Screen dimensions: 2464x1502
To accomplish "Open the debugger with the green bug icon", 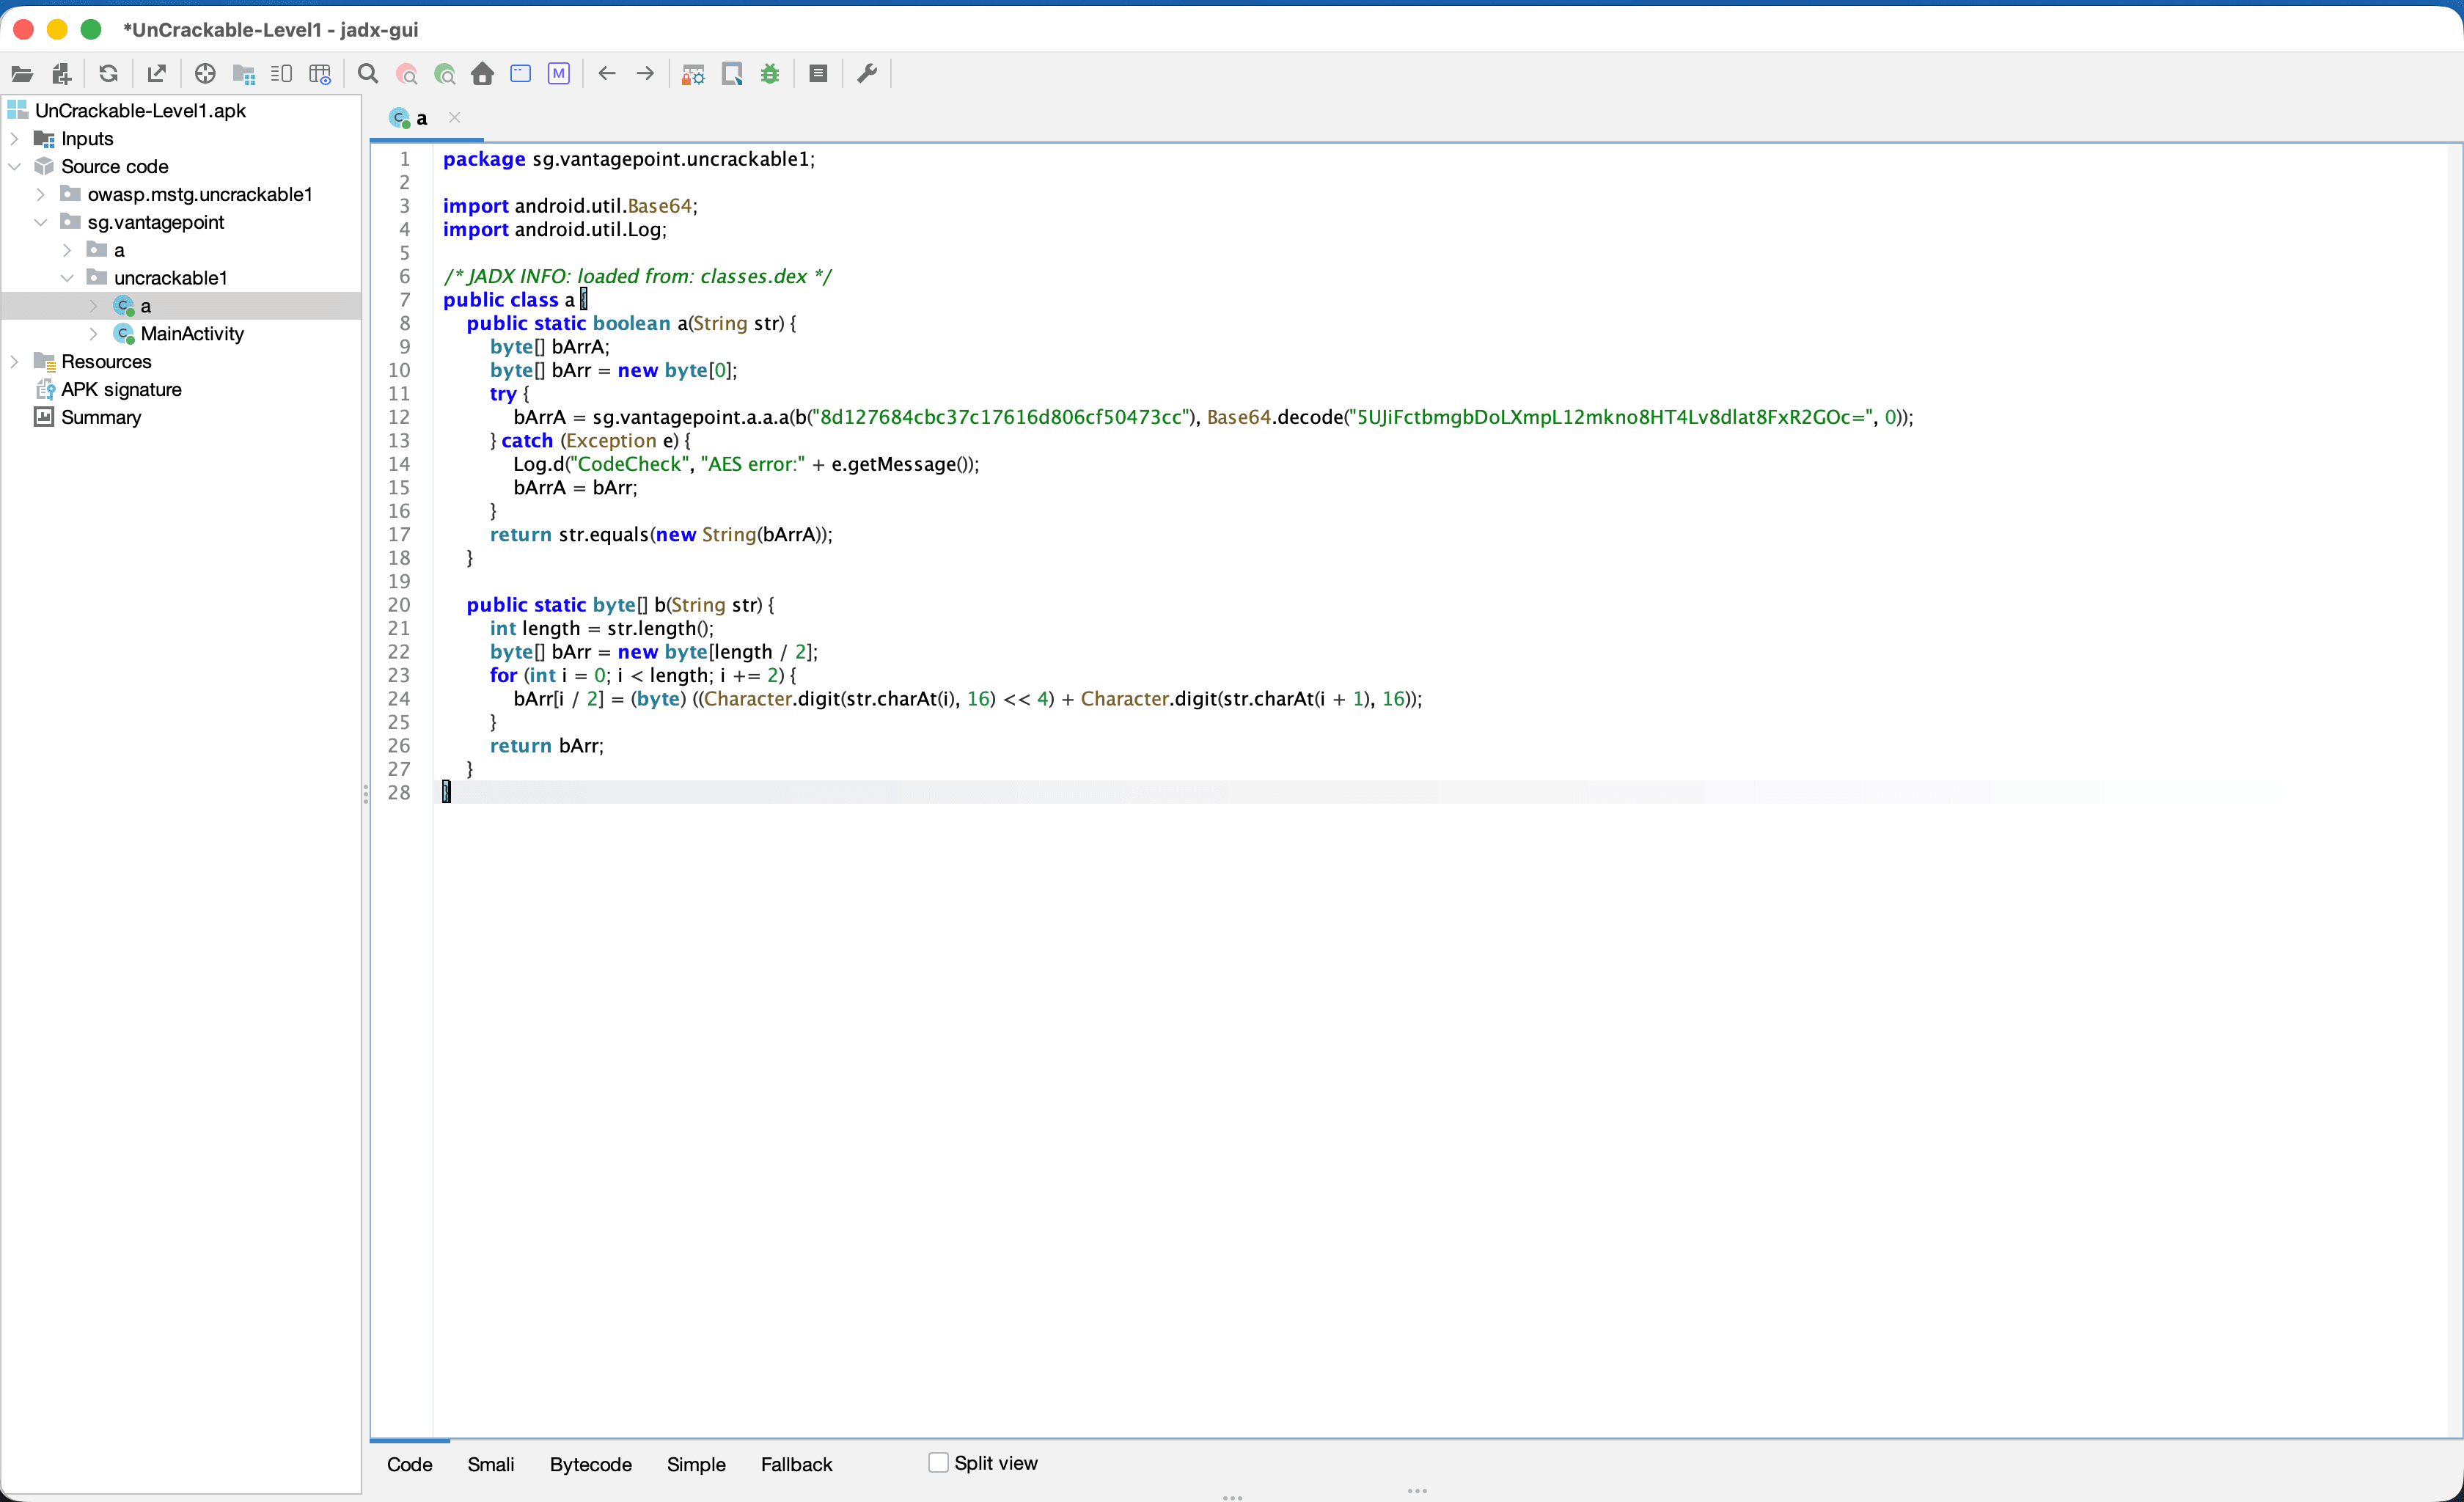I will pos(770,74).
